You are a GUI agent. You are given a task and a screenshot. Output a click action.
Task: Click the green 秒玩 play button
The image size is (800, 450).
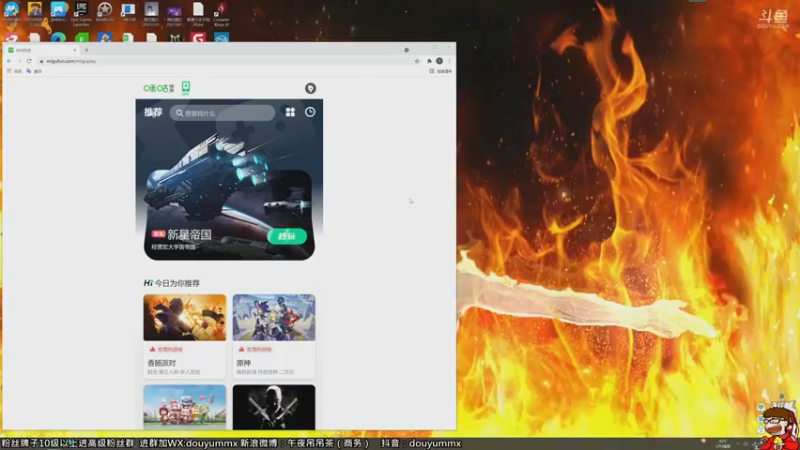point(287,236)
